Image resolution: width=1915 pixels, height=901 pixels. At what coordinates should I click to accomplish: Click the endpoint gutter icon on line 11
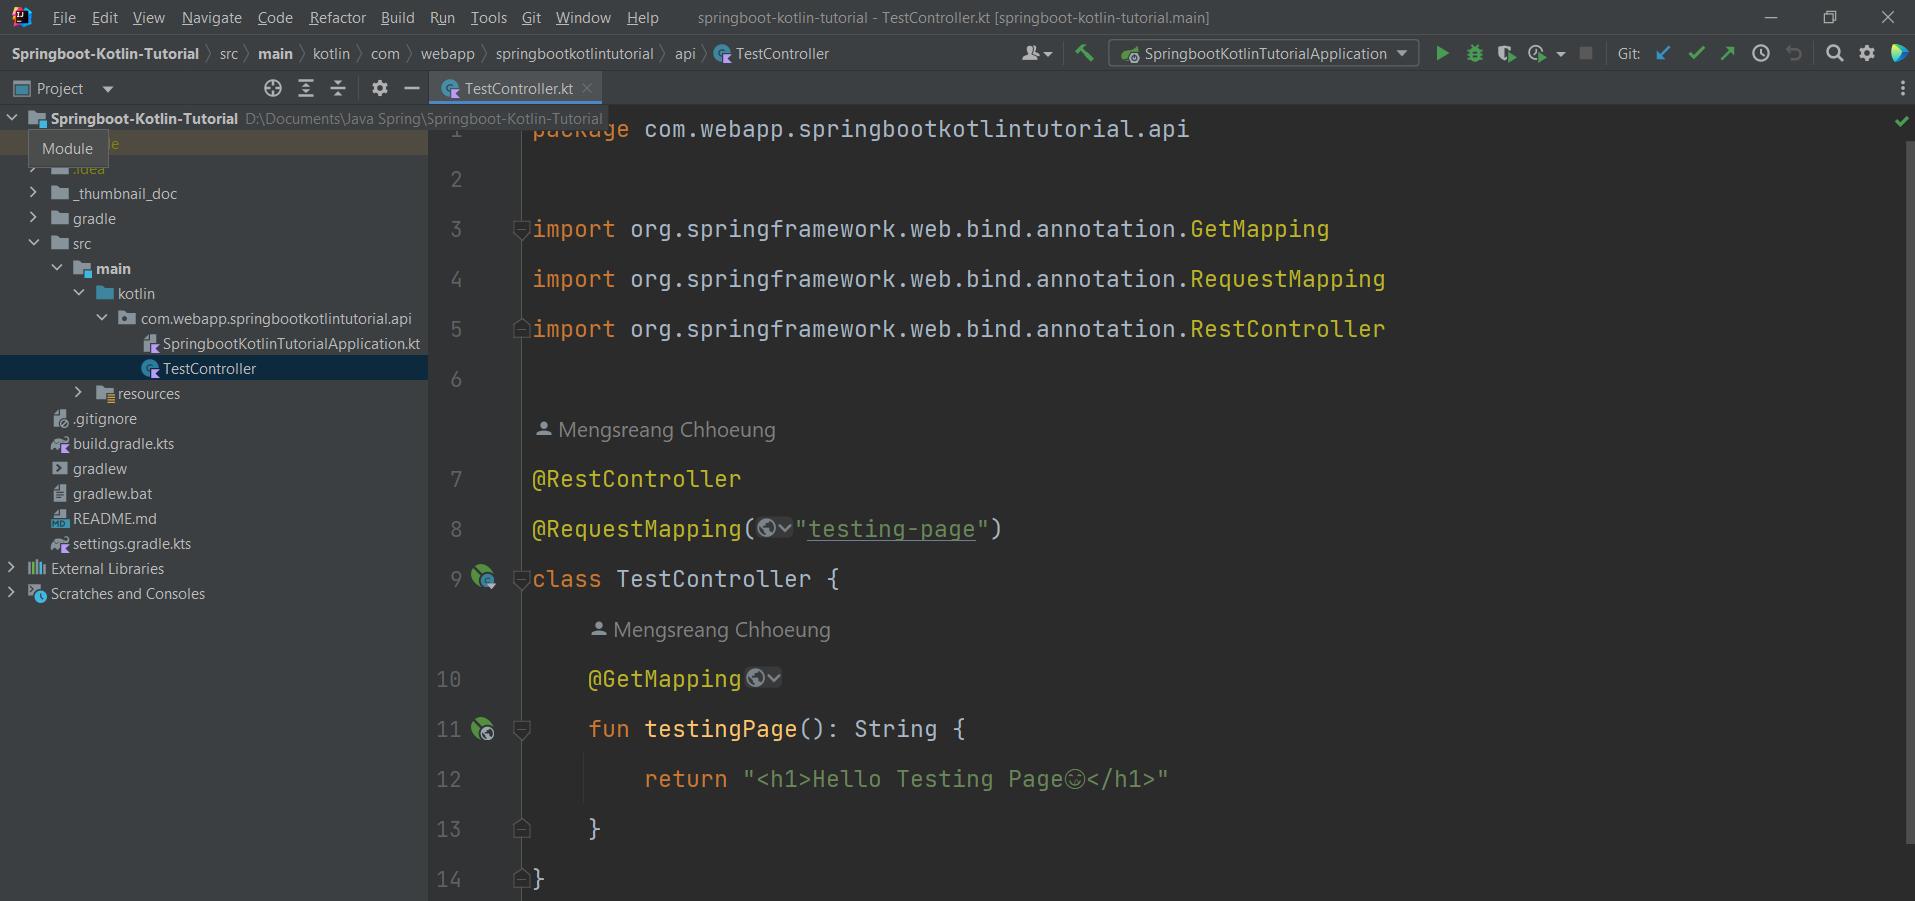click(x=483, y=729)
